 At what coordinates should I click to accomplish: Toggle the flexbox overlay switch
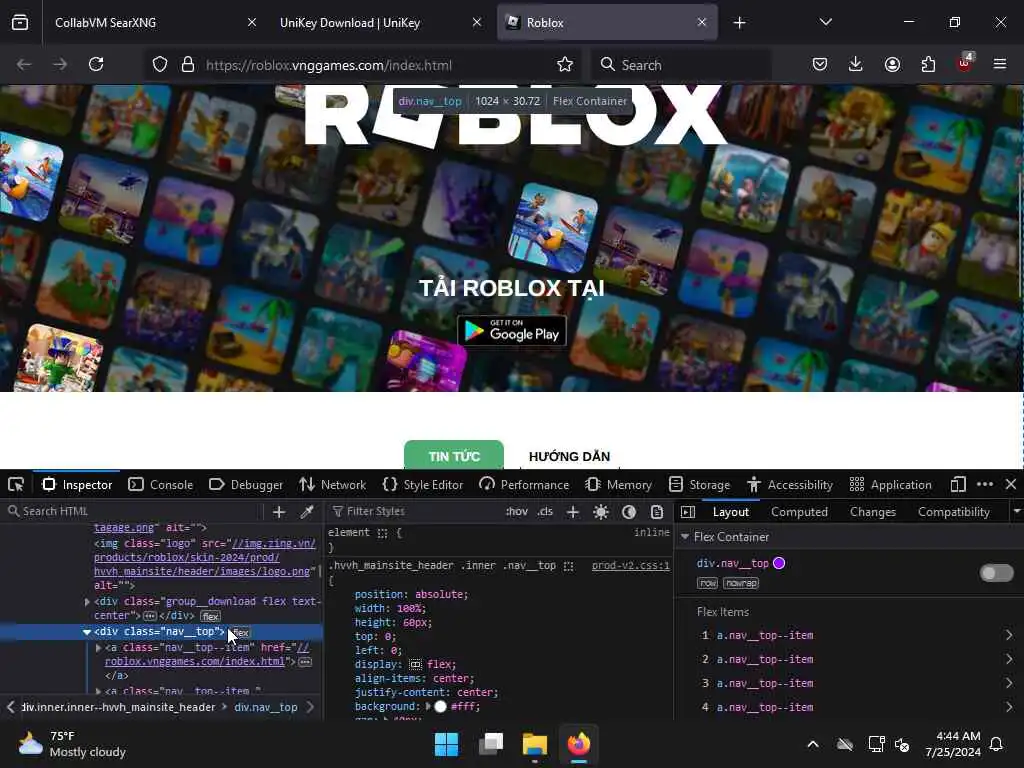click(x=997, y=573)
